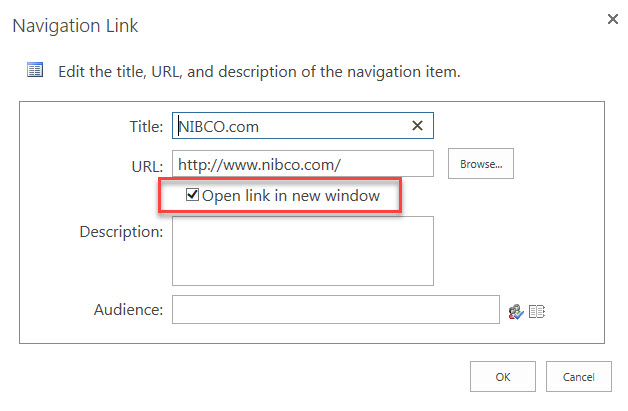
Task: Confirm with the OK button
Action: 503,377
